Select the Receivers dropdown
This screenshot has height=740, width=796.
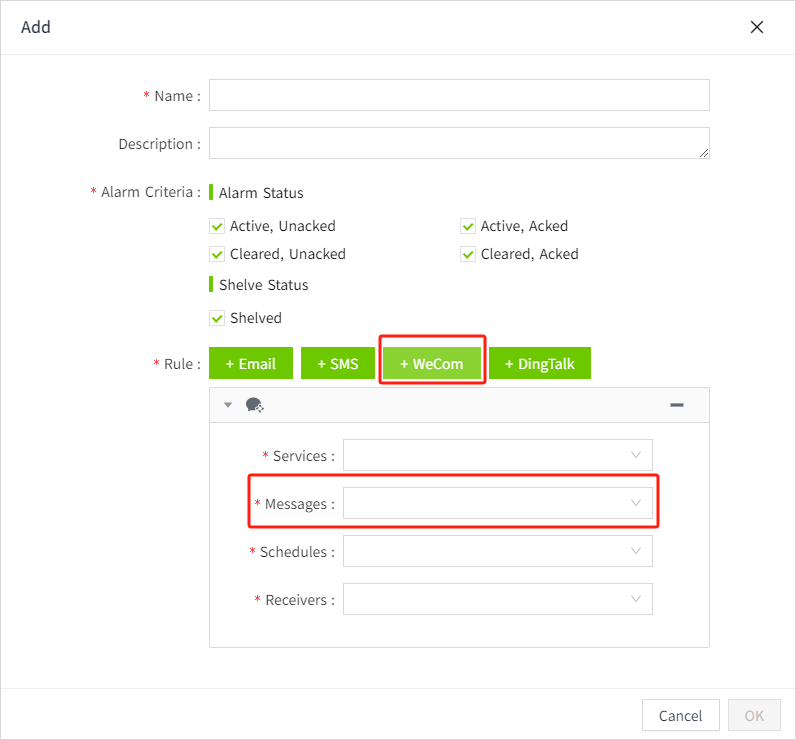(497, 599)
